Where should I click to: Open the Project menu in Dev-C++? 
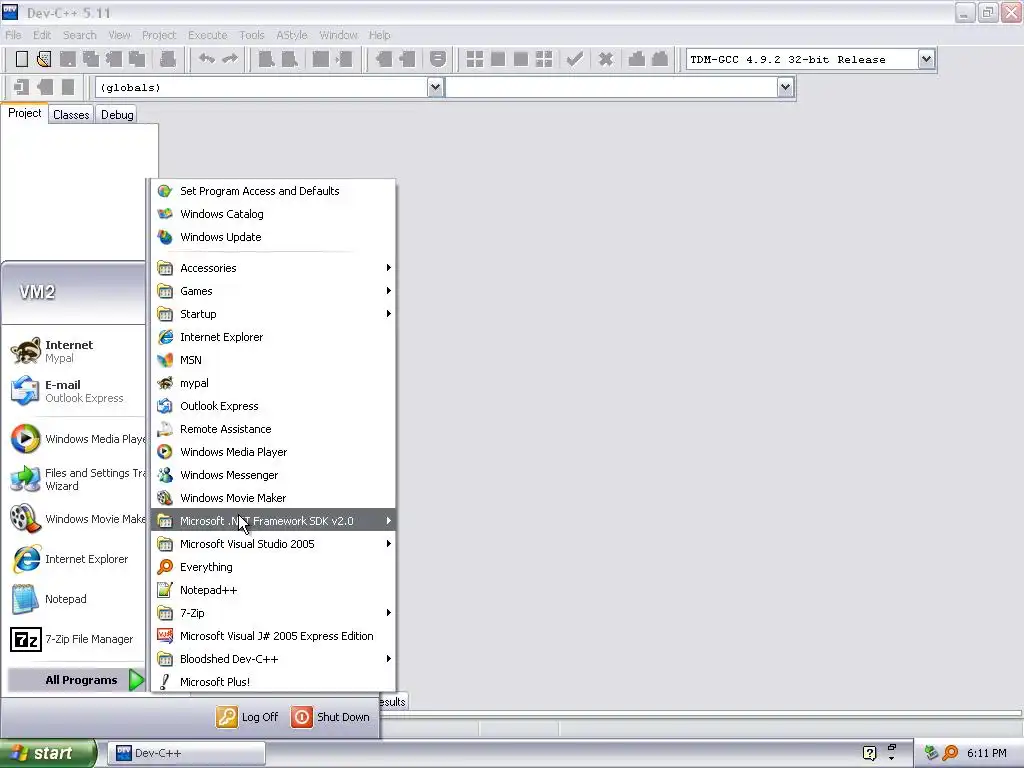click(x=159, y=35)
